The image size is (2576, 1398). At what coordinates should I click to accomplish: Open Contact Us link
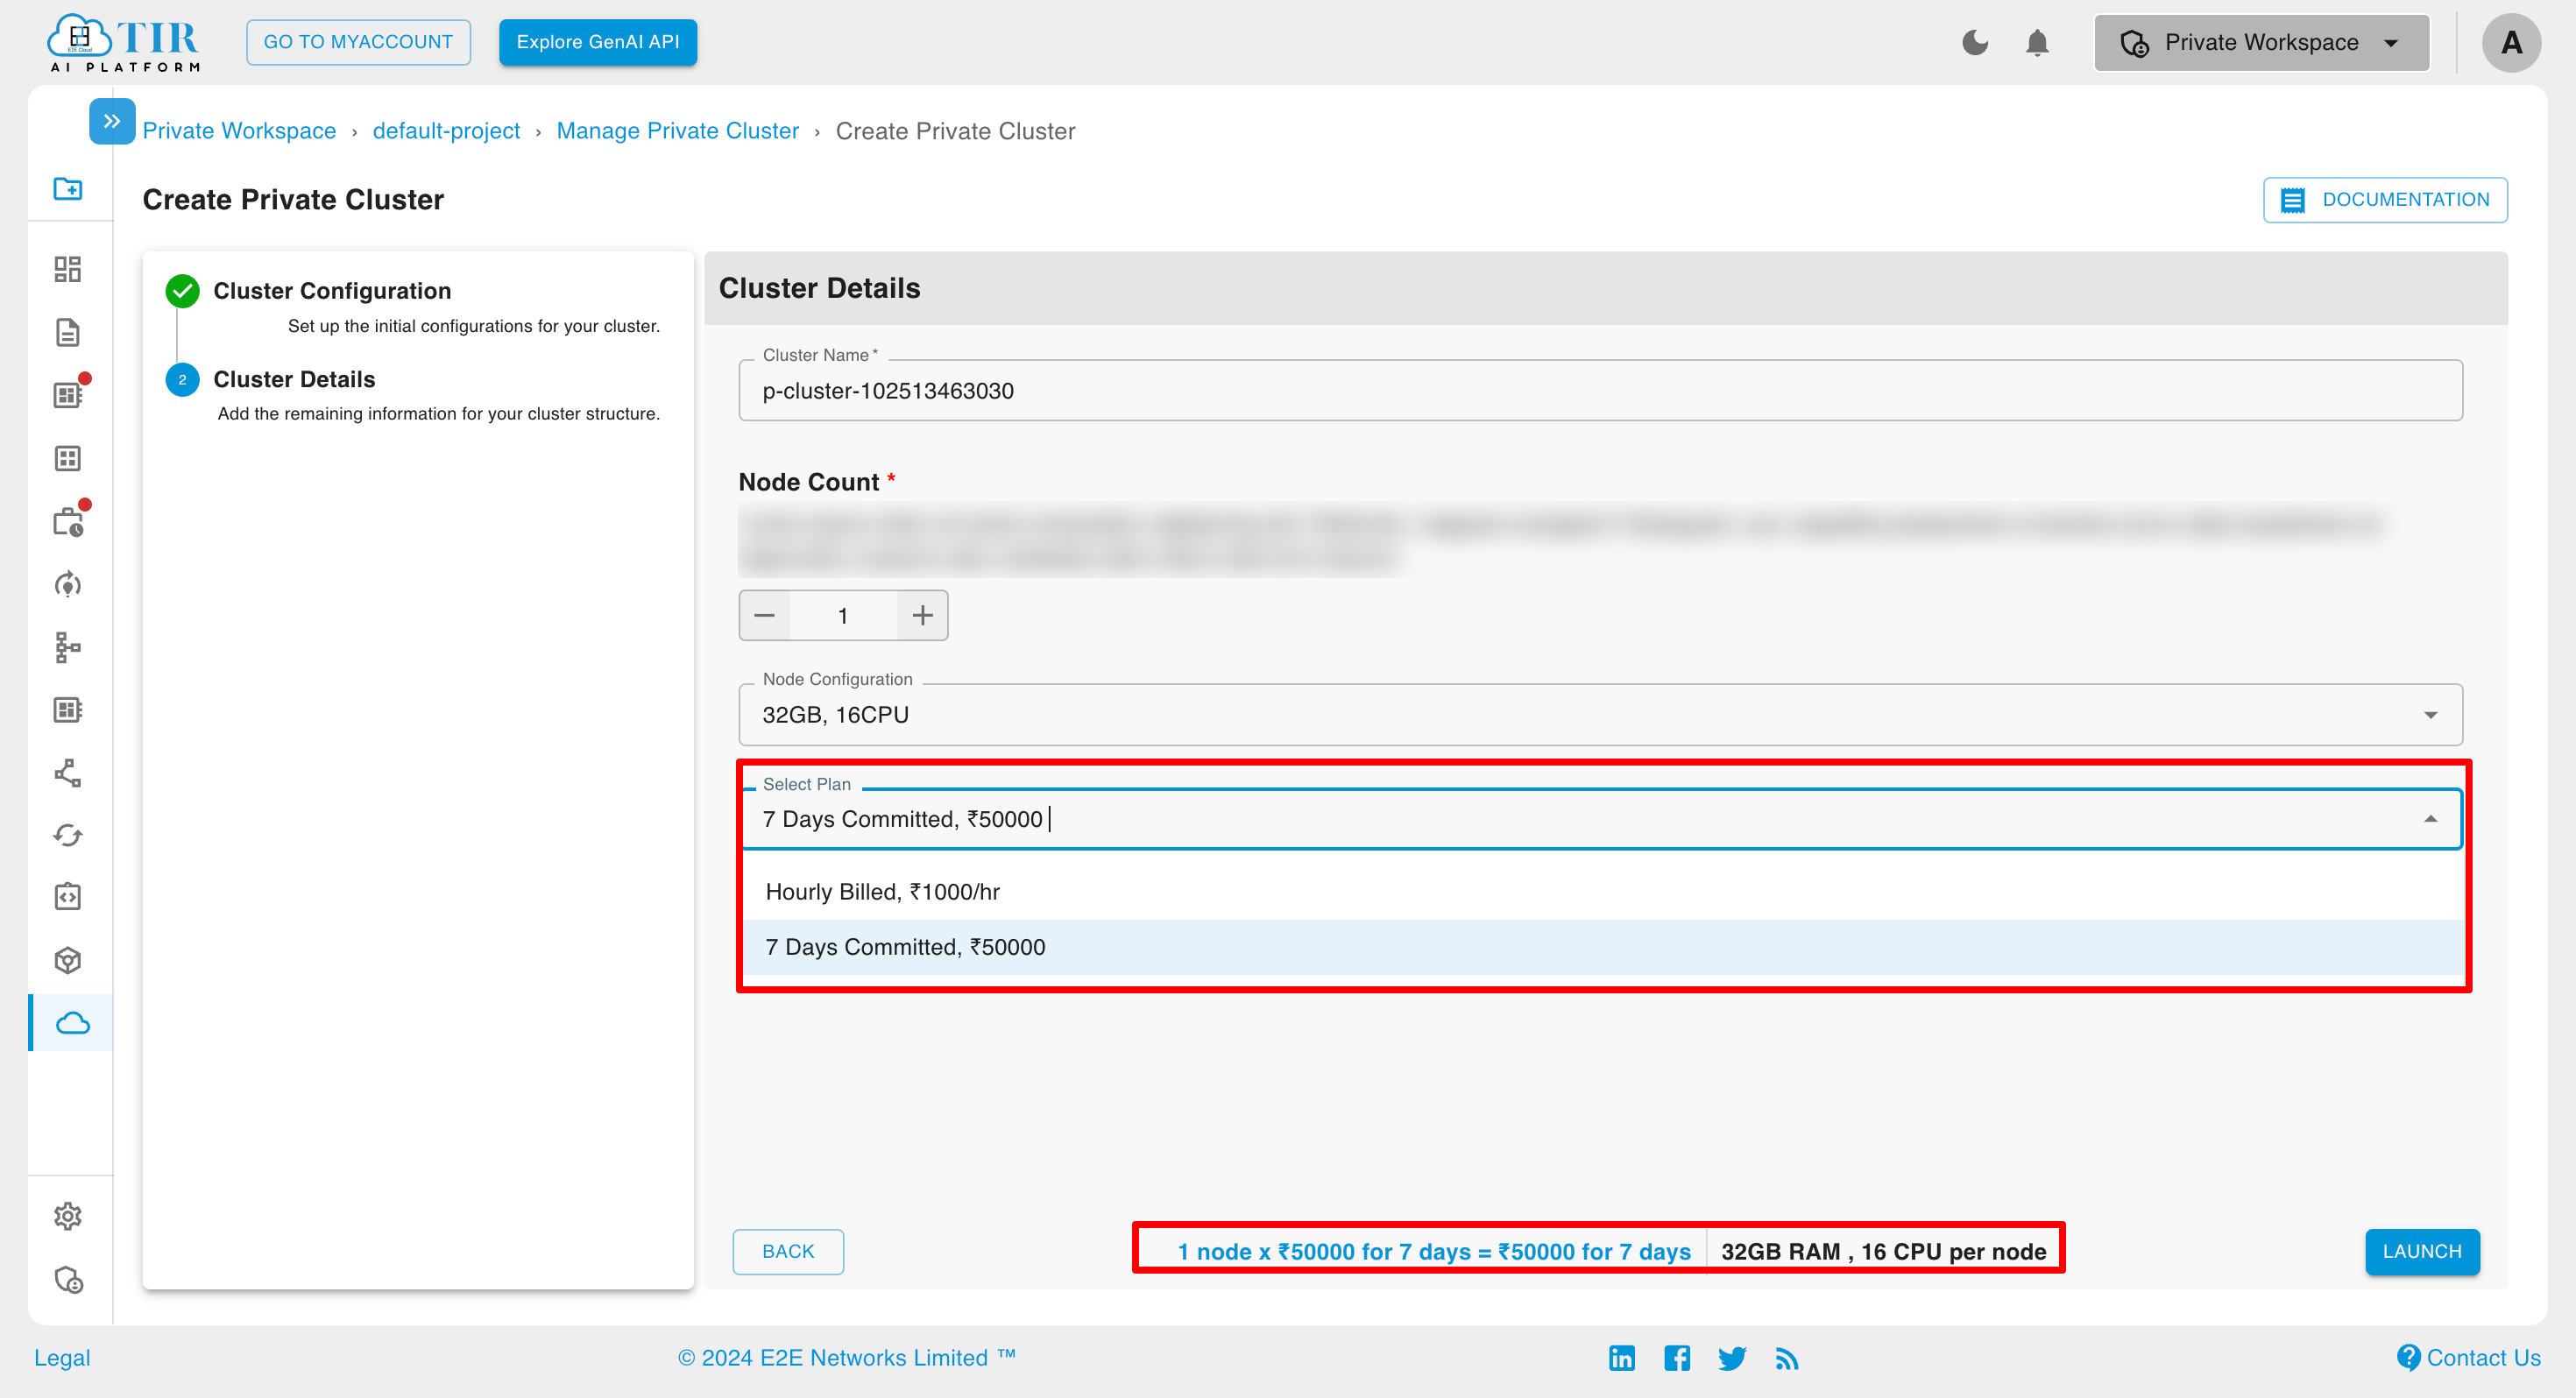coord(2469,1358)
